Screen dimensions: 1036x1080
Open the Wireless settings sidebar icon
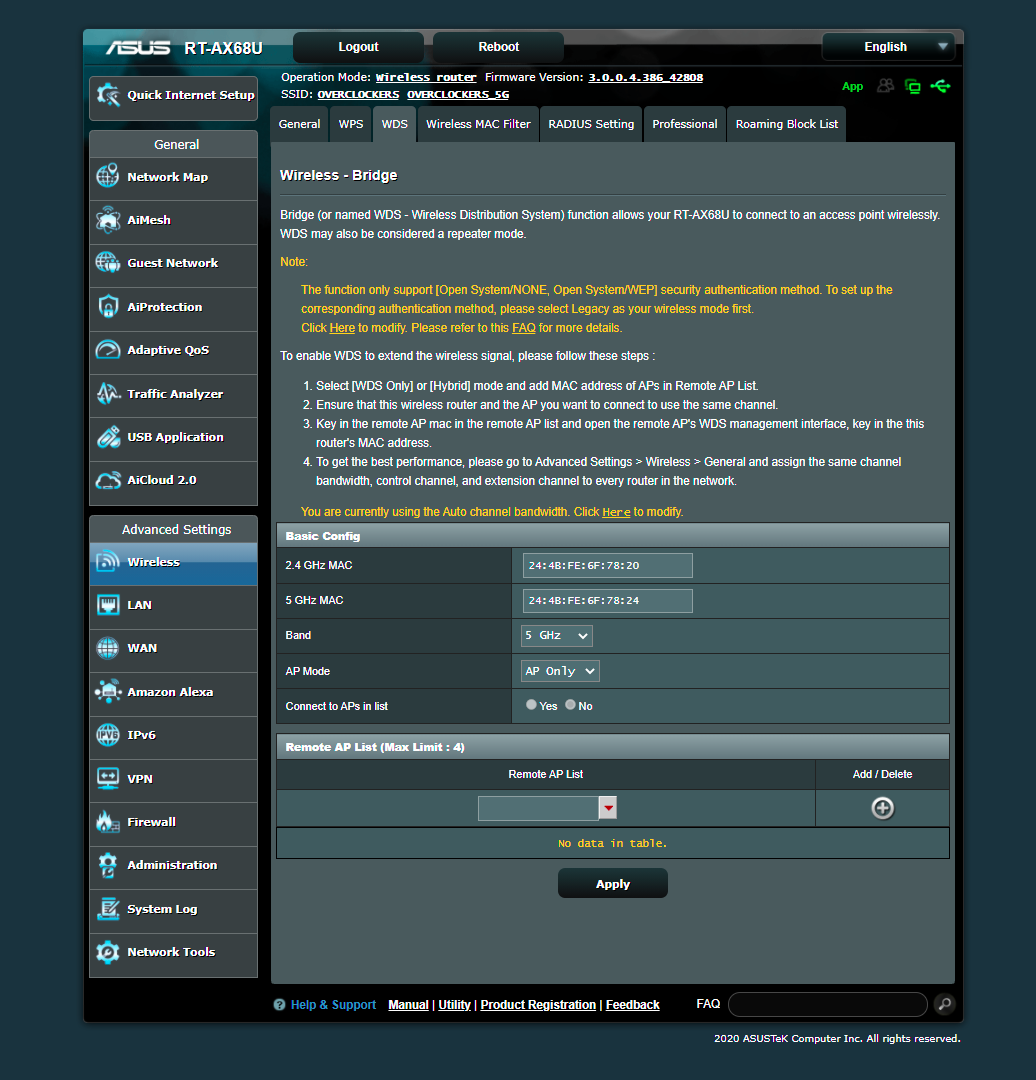108,561
